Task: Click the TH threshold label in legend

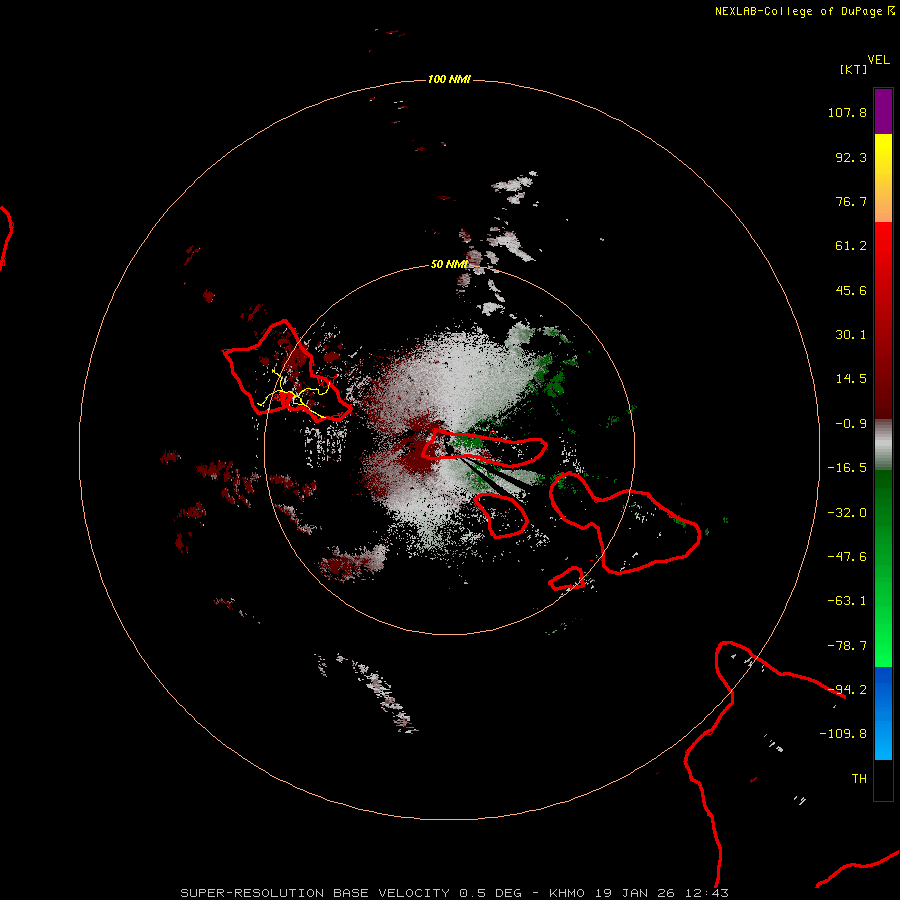Action: tap(859, 779)
